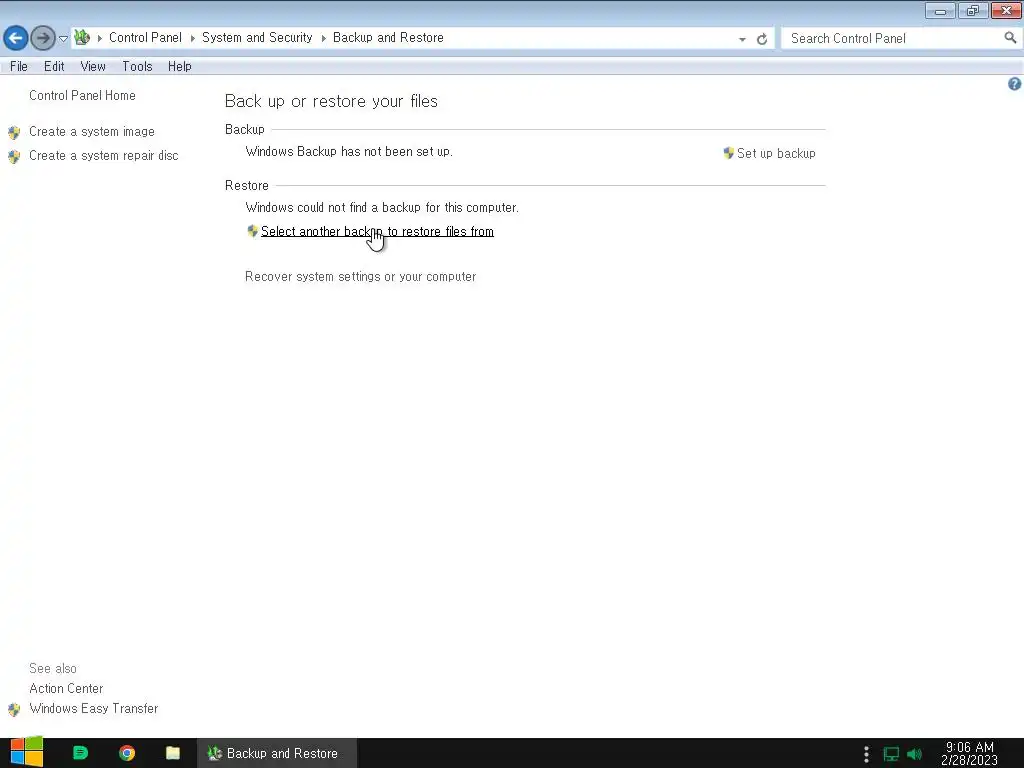Click the Backup and Restore address bar icon

tap(82, 37)
